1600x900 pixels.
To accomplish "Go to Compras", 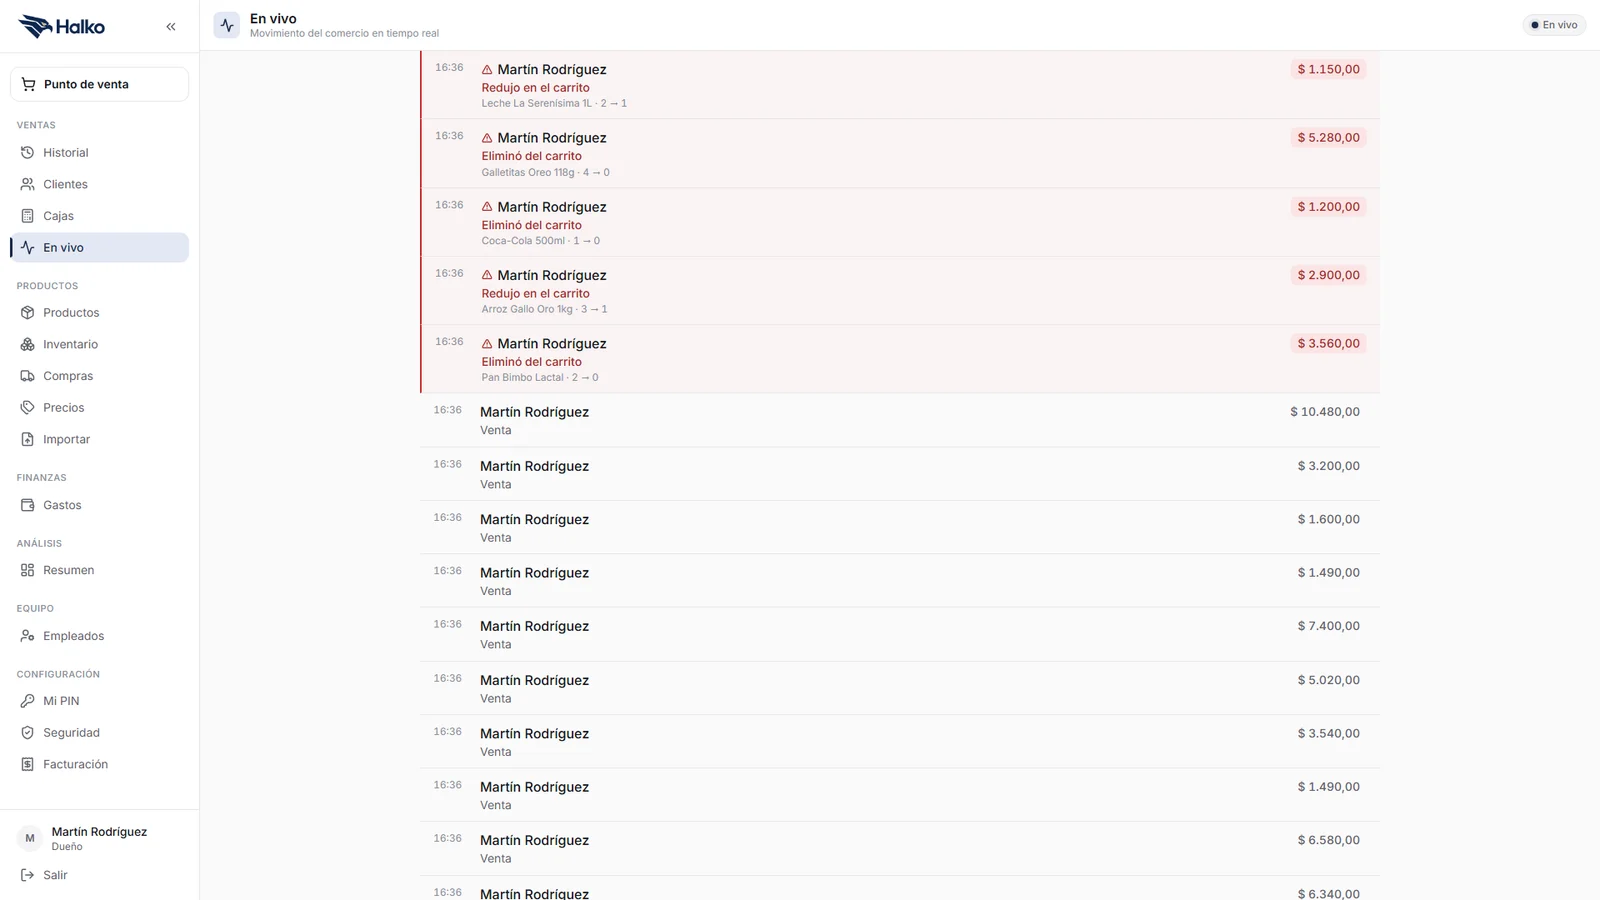I will pos(99,376).
